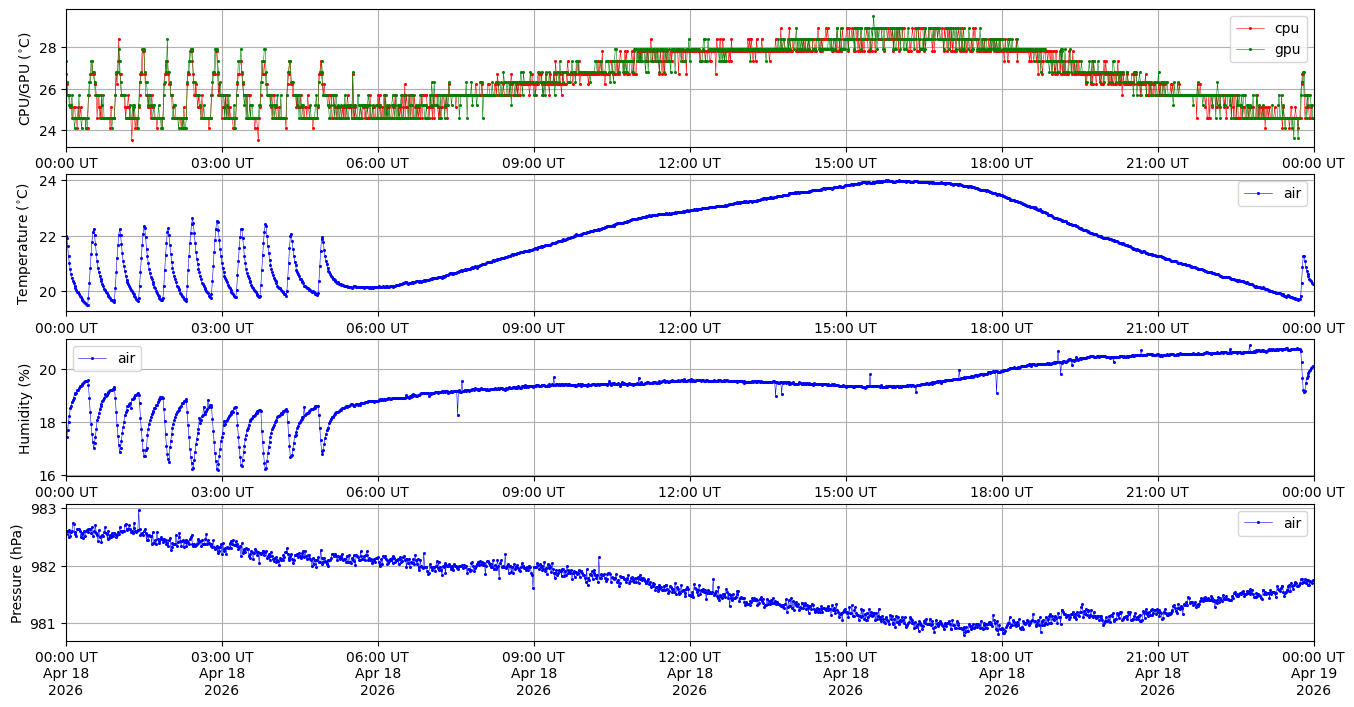1354x707 pixels.
Task: Click the 983 tick on the Pressure axis
Action: coord(45,509)
